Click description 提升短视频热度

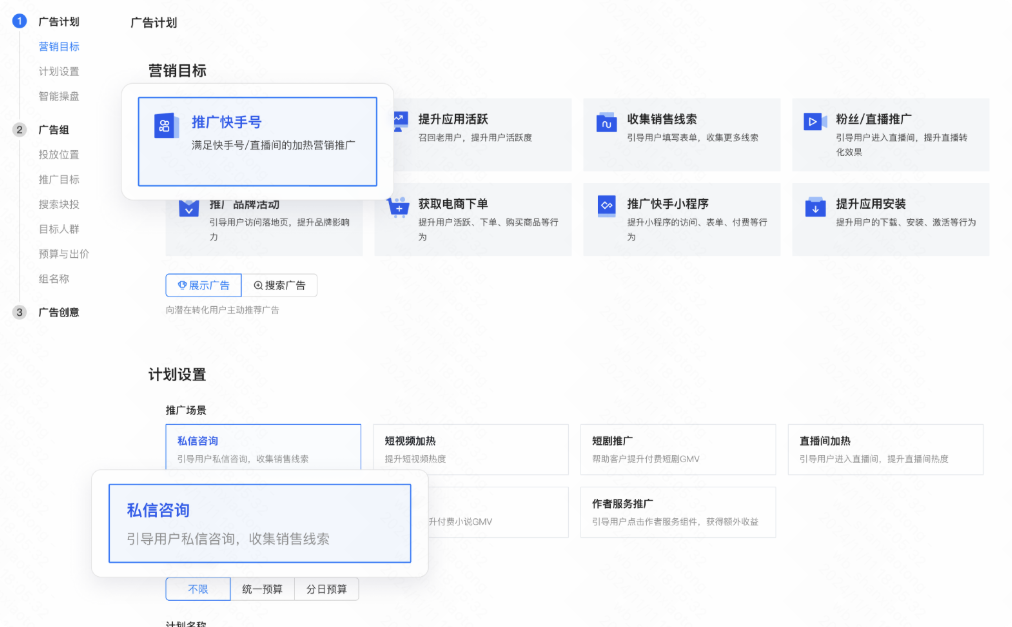pyautogui.click(x=416, y=459)
